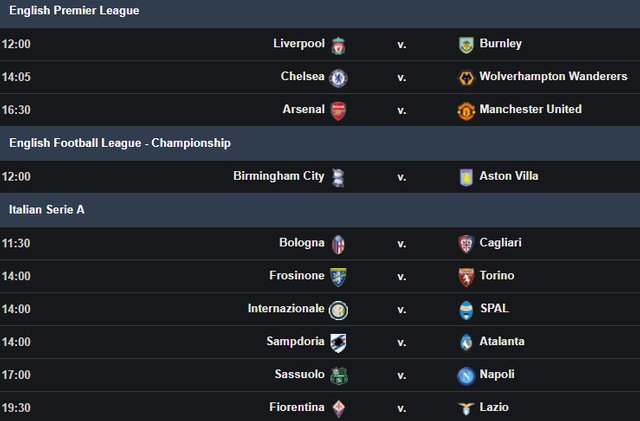
Task: Click the Torino bull crest
Action: [x=464, y=277]
